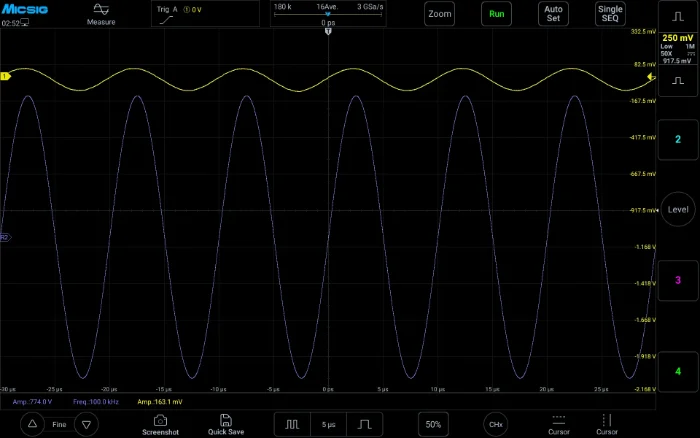This screenshot has height=438, width=700.
Task: Tap the 0 ps delay readout
Action: [x=328, y=23]
